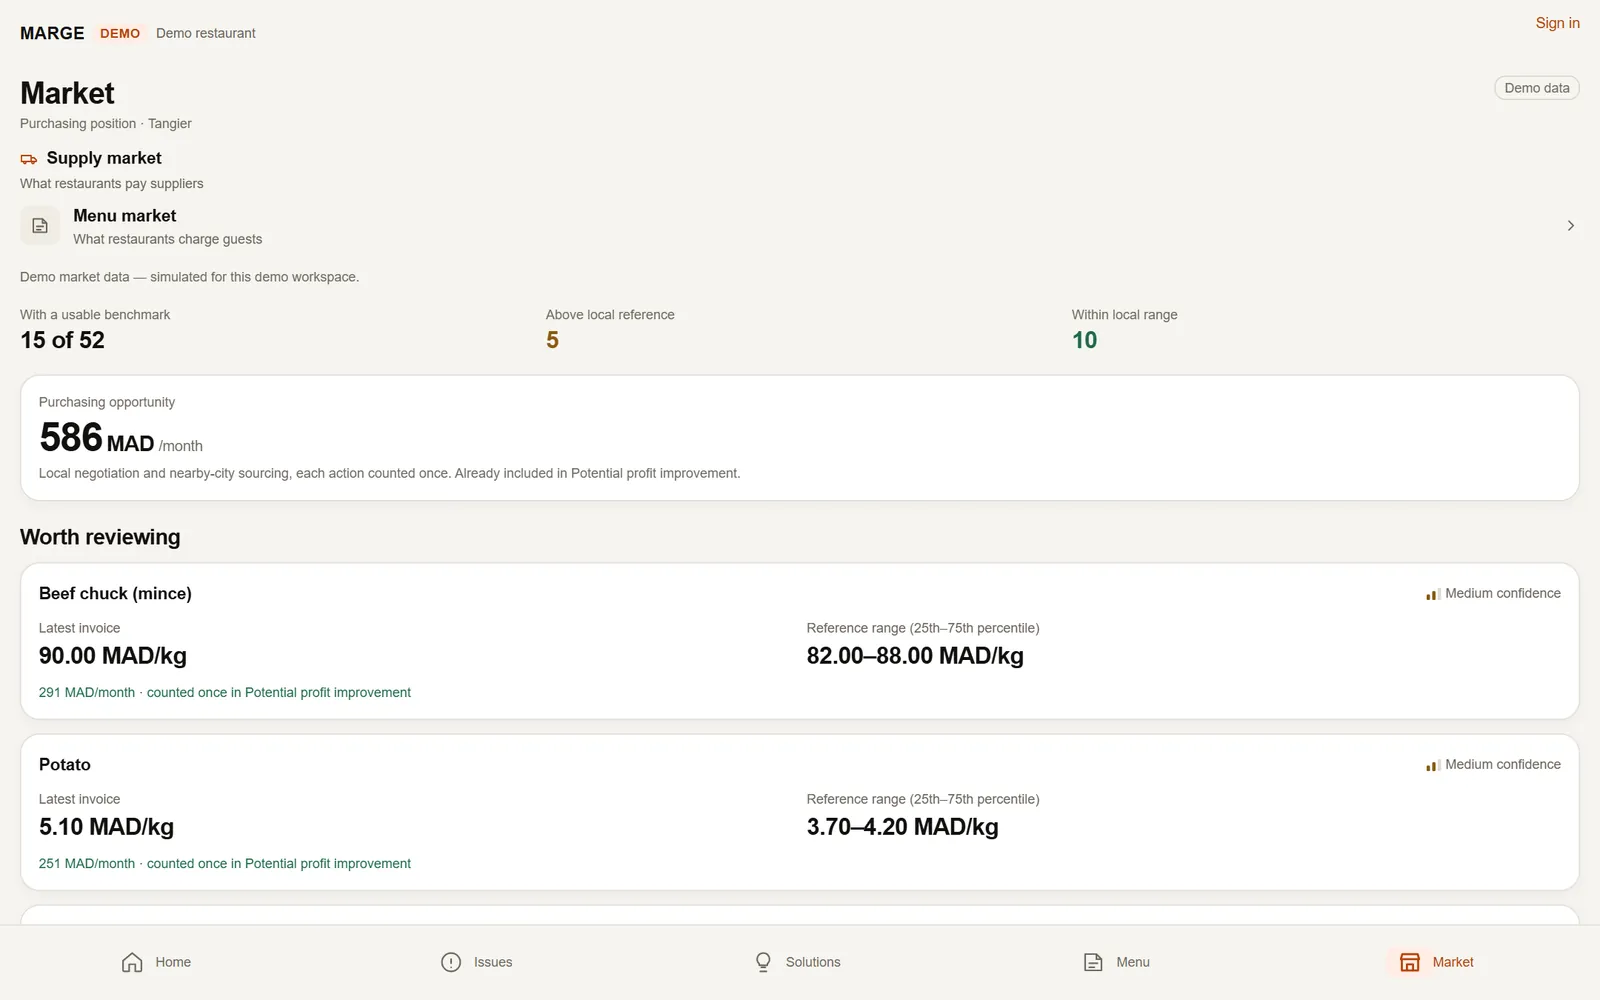This screenshot has width=1600, height=1000.
Task: Open the Menu market heading
Action: 125,216
